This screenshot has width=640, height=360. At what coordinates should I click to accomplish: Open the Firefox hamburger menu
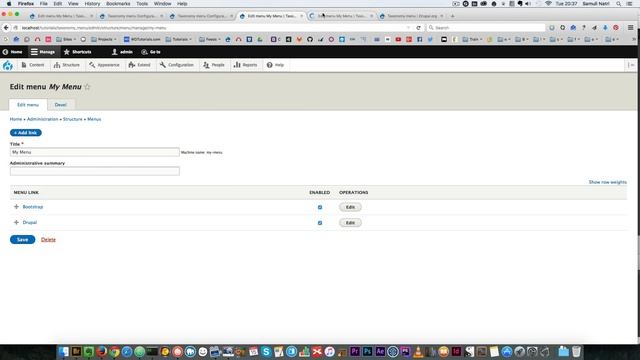(631, 28)
